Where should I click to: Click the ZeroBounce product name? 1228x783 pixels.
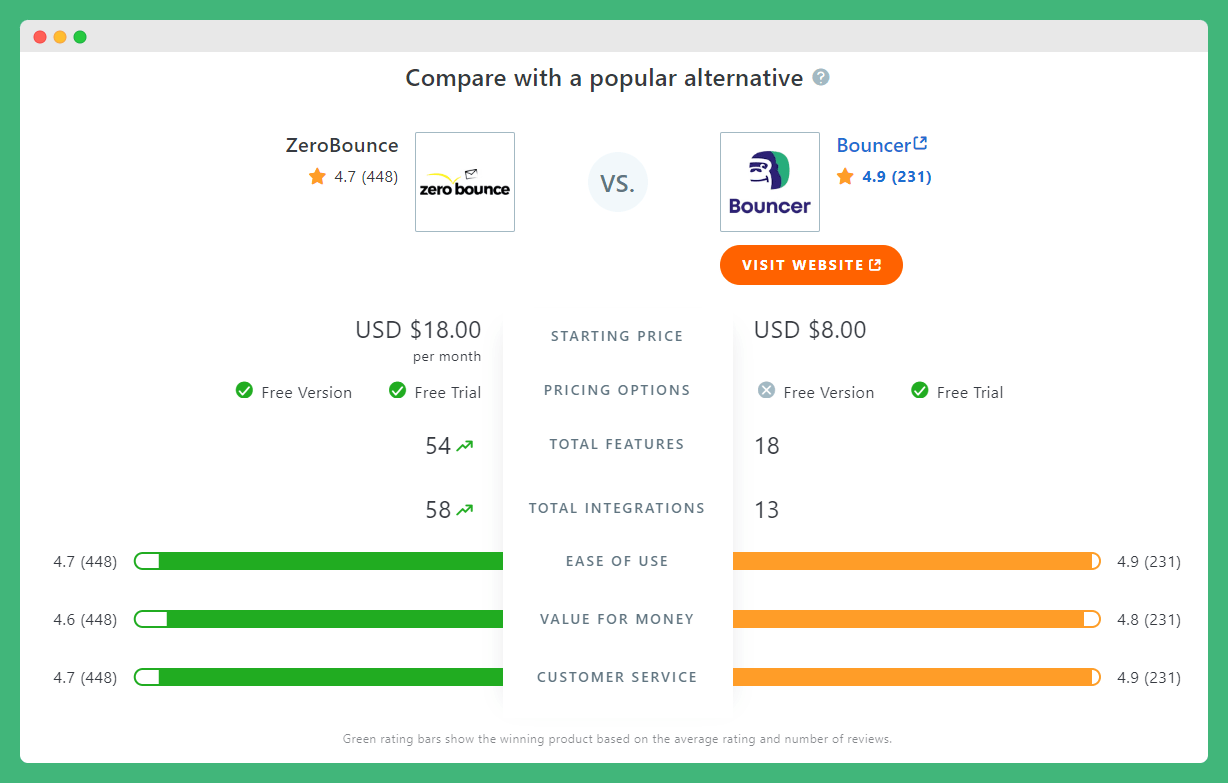click(x=342, y=145)
